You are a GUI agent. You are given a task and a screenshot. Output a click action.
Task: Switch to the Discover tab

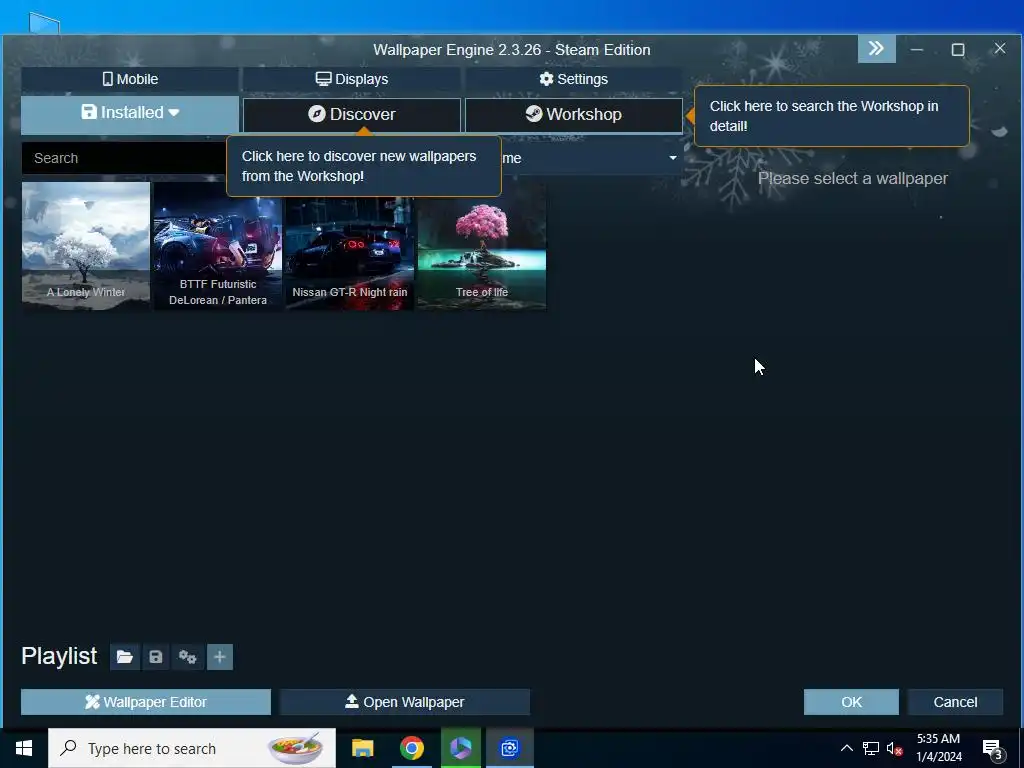(351, 114)
